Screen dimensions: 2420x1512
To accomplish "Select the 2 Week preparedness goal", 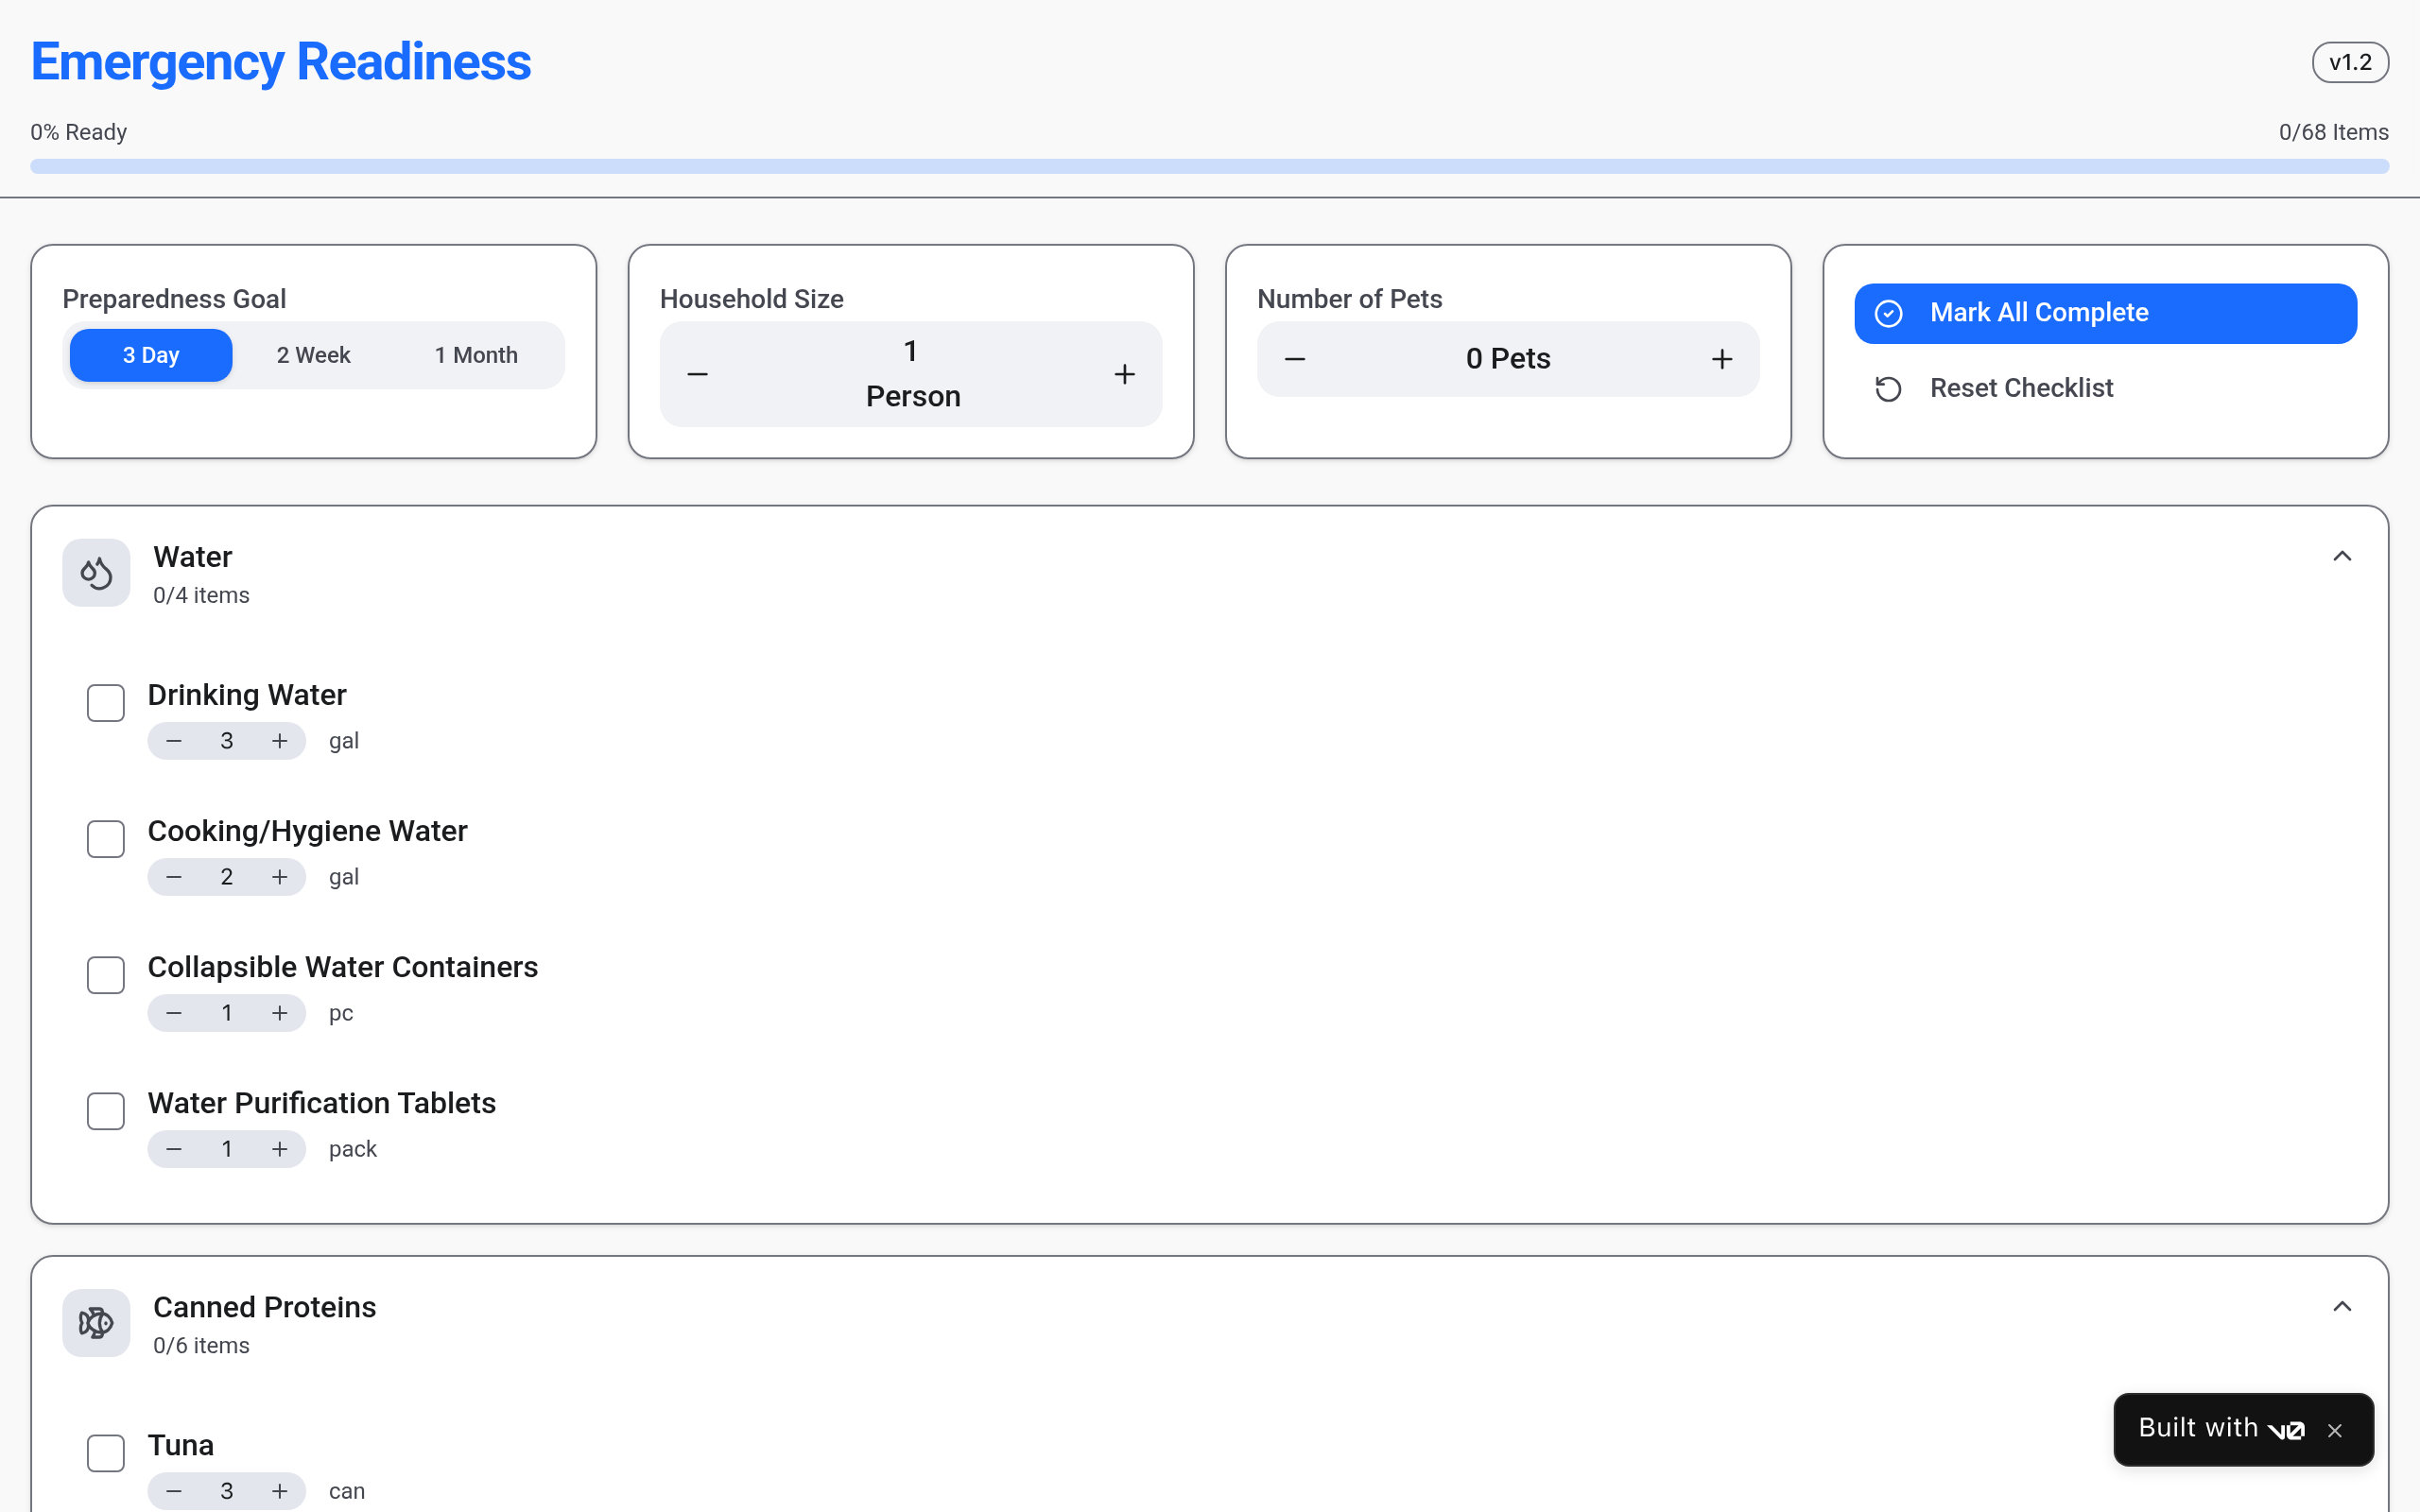I will [x=313, y=355].
